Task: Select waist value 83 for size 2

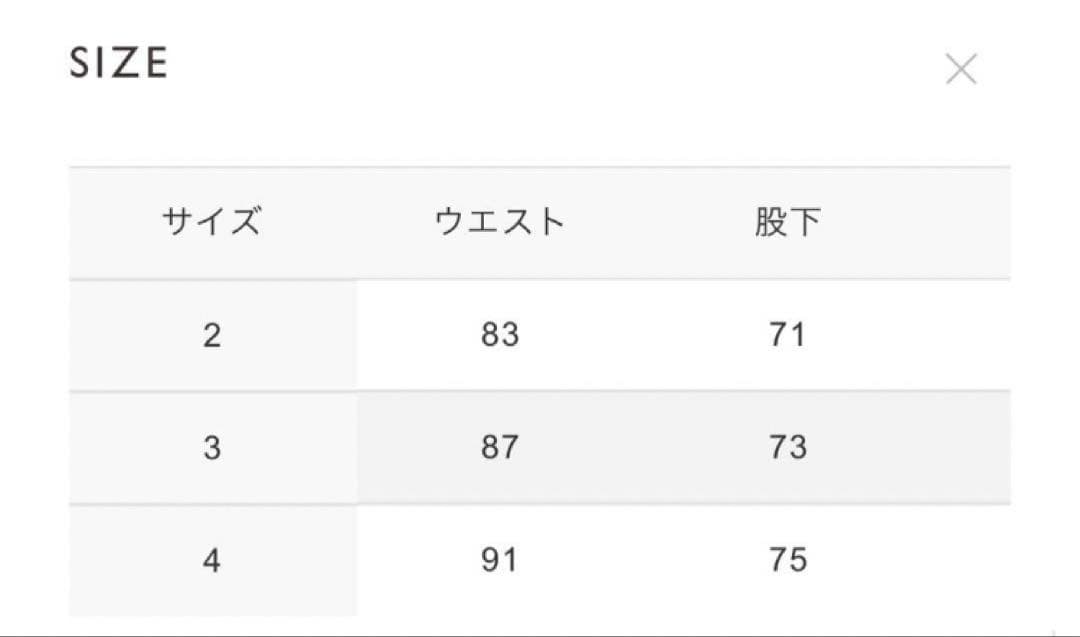Action: point(499,335)
